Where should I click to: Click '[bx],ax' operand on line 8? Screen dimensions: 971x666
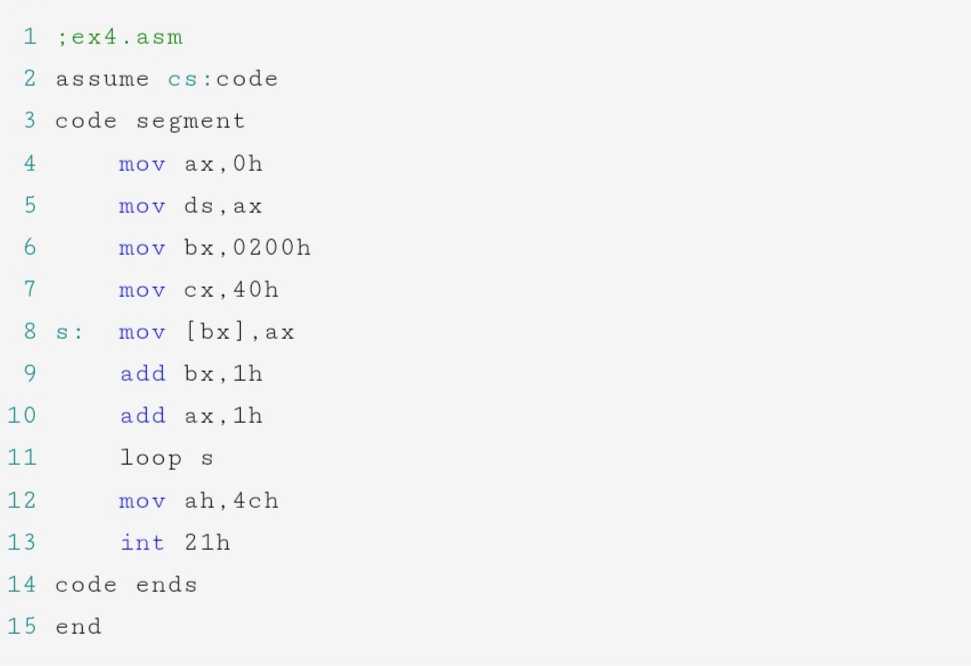click(x=240, y=332)
